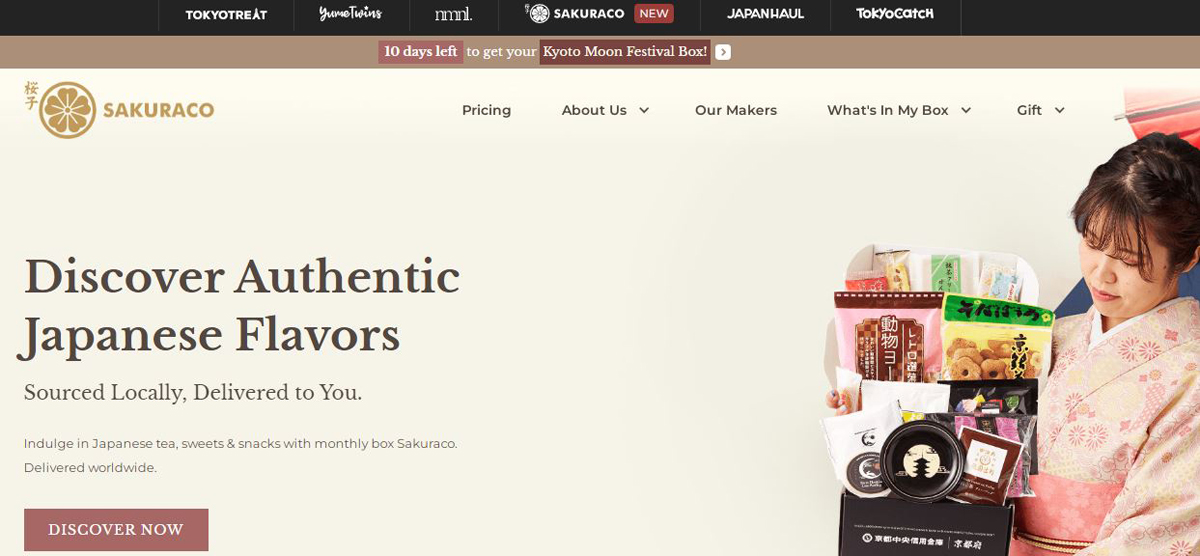The image size is (1200, 556).
Task: Expand the Gift dropdown chevron
Action: (x=1059, y=111)
